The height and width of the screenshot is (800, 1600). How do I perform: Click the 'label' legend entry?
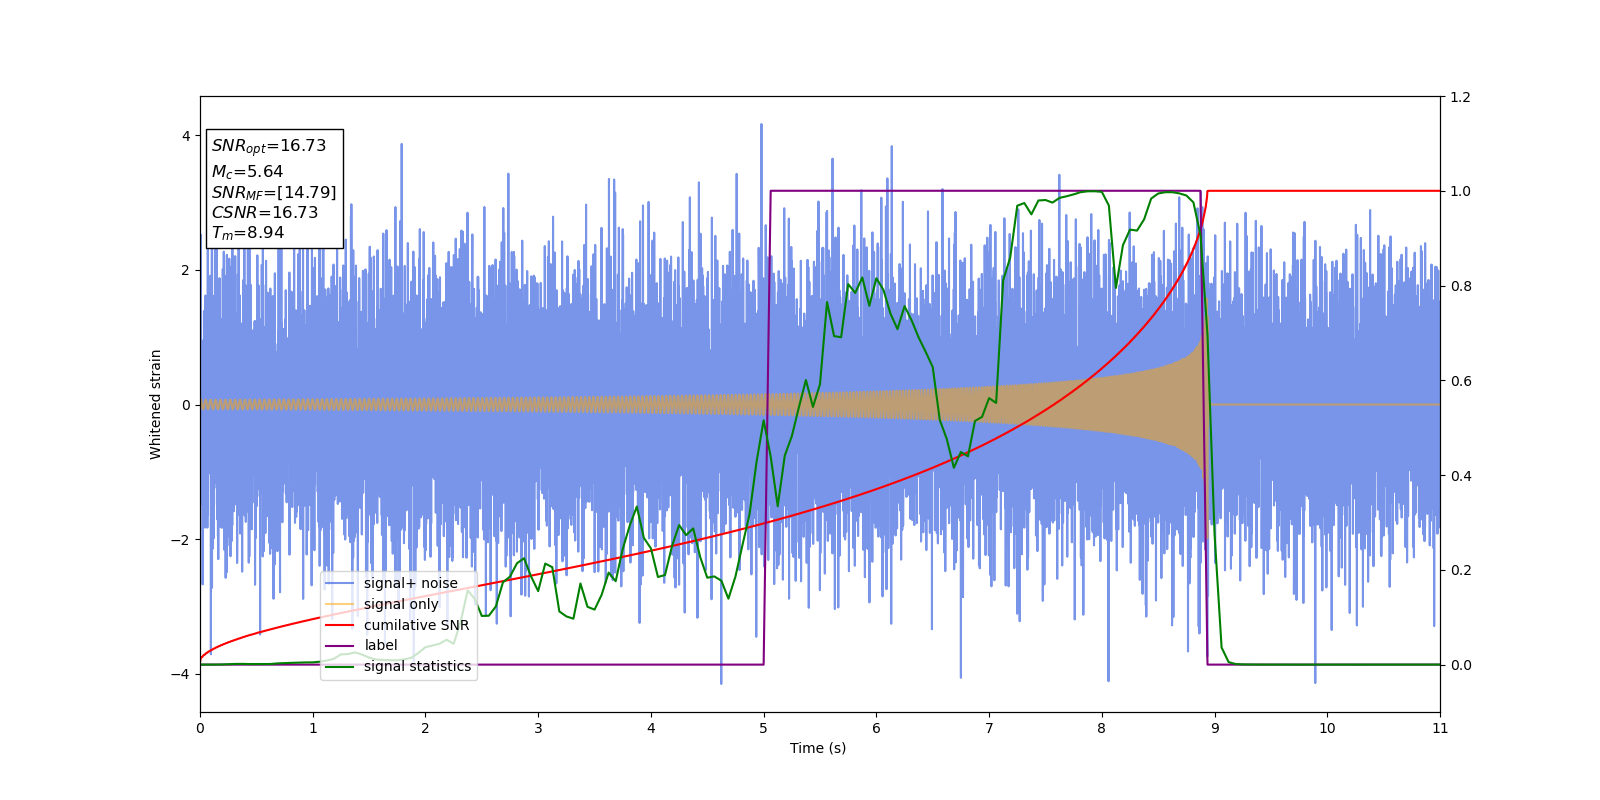point(381,645)
